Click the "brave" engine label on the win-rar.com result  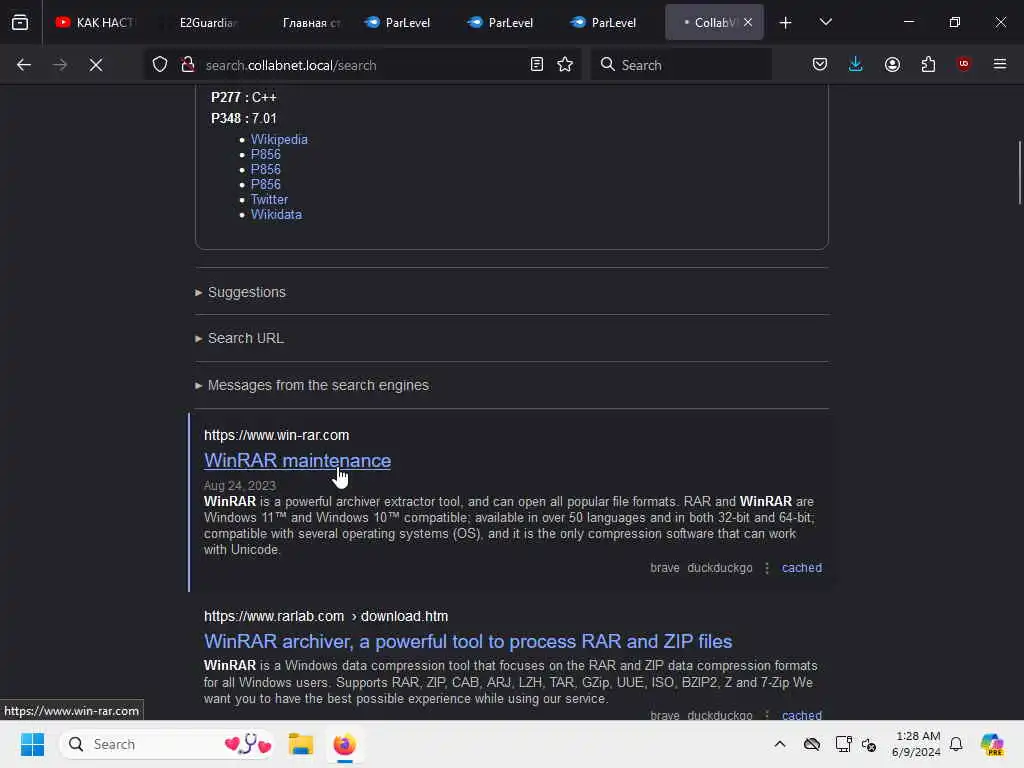point(665,568)
